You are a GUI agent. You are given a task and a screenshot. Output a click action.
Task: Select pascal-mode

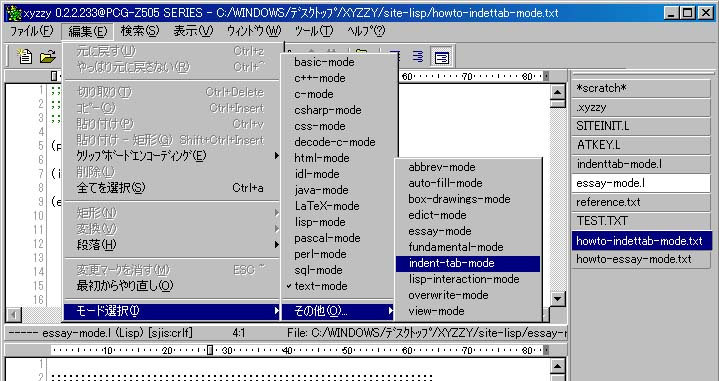pyautogui.click(x=338, y=238)
